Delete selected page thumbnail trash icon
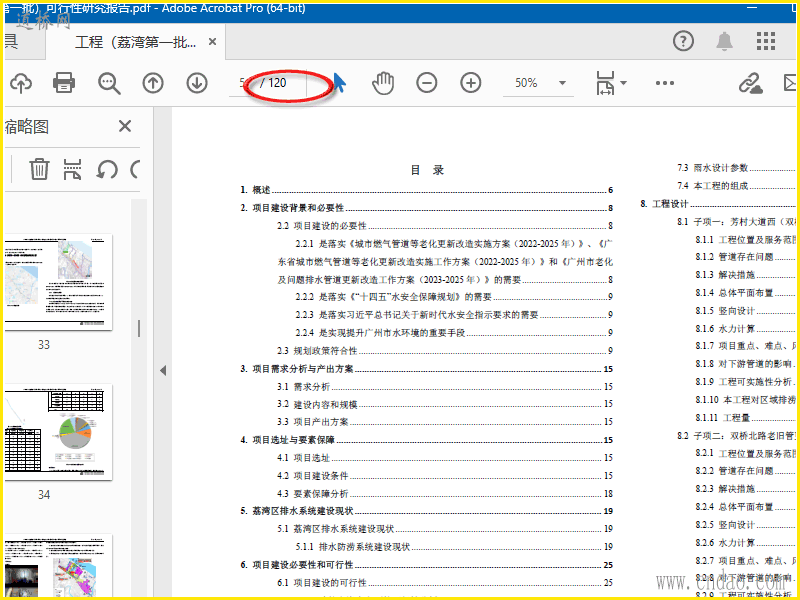800x600 pixels. (x=39, y=169)
